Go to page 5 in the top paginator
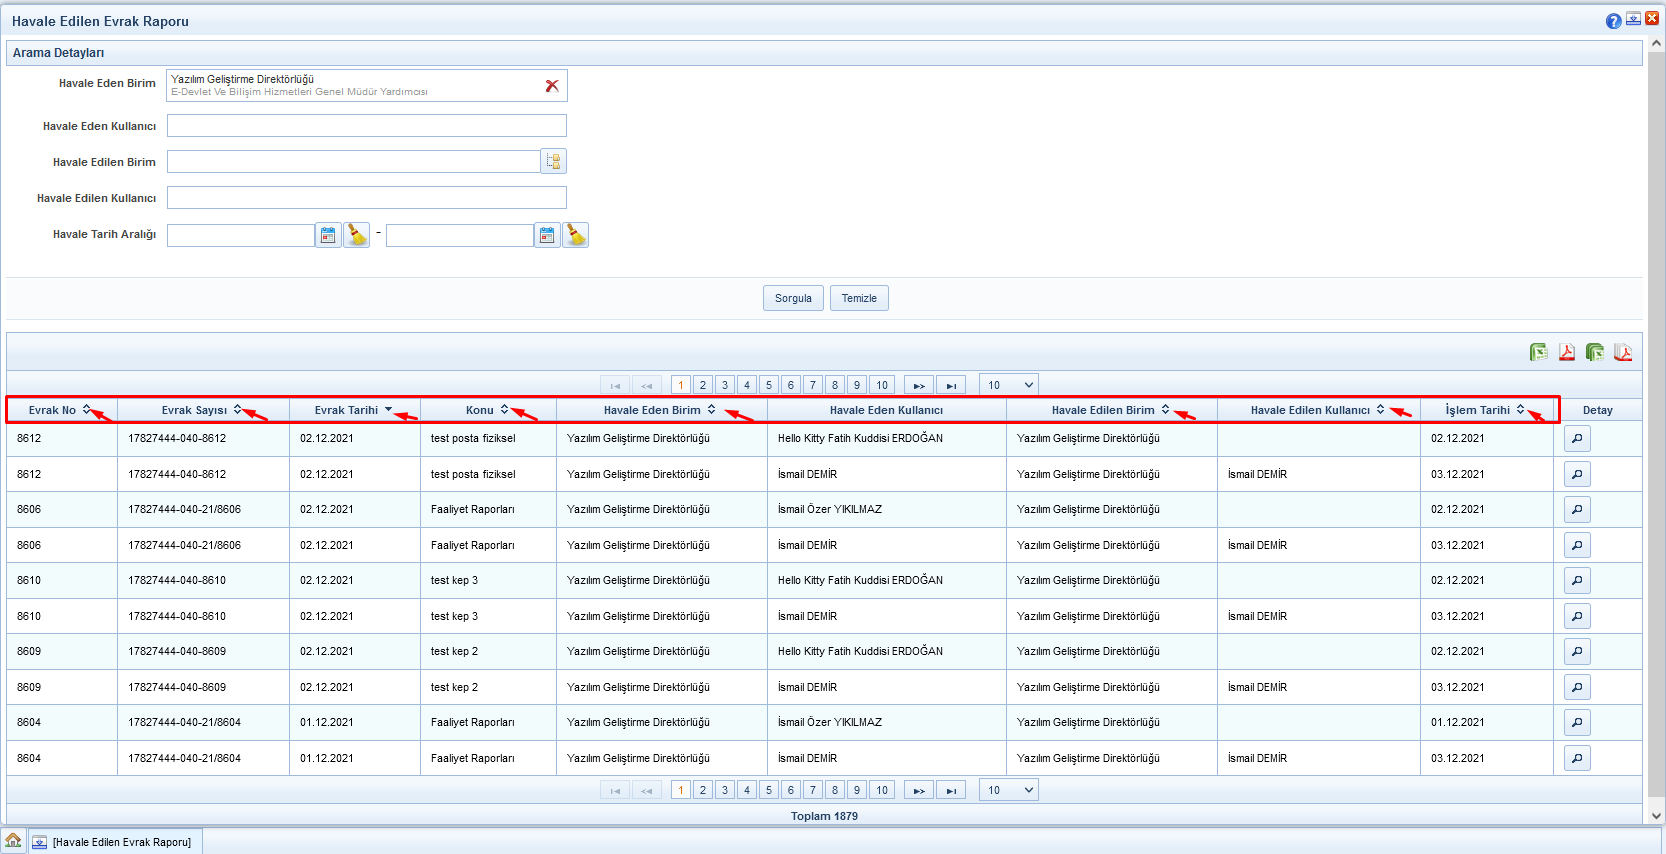This screenshot has width=1666, height=854. click(768, 385)
